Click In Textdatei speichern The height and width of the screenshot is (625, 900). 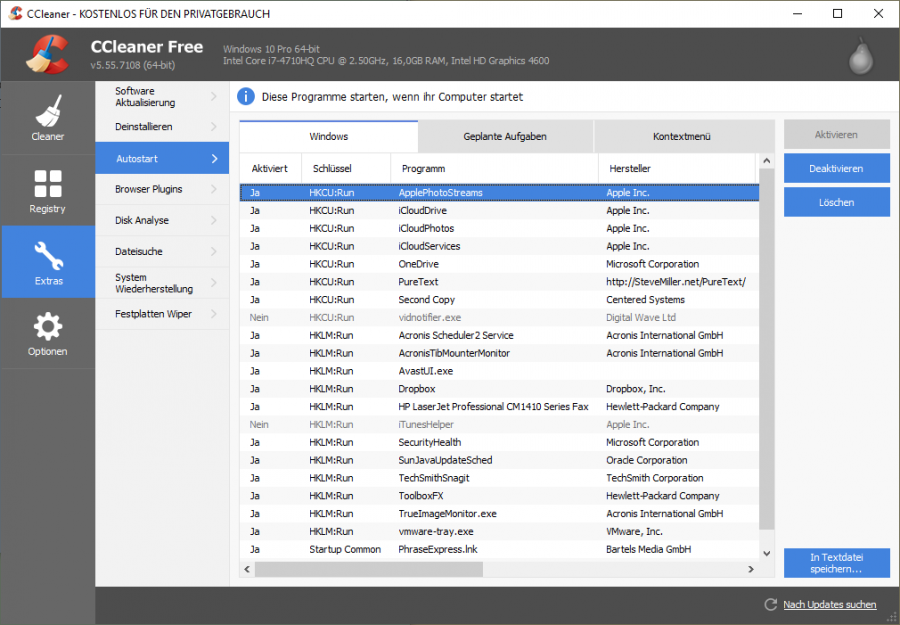pyautogui.click(x=837, y=563)
